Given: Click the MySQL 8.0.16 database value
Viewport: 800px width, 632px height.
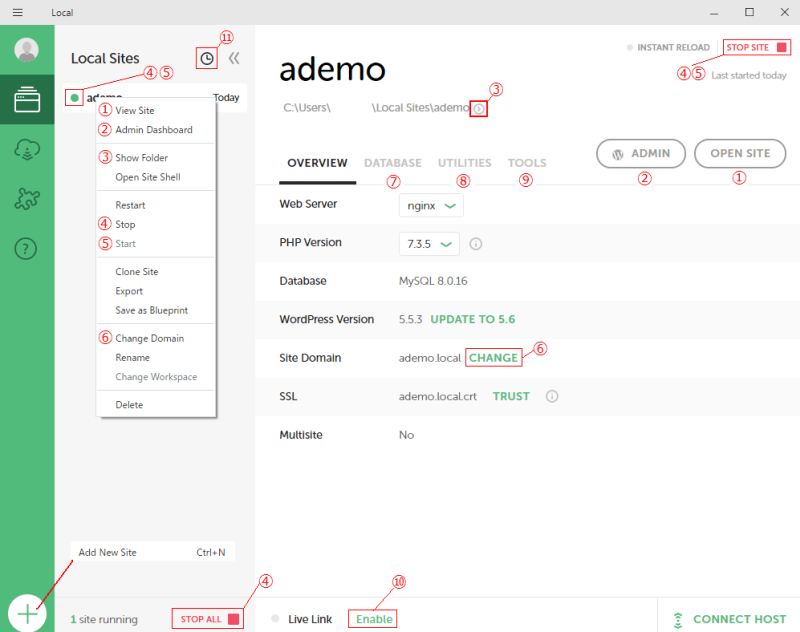Looking at the screenshot, I should [x=433, y=281].
